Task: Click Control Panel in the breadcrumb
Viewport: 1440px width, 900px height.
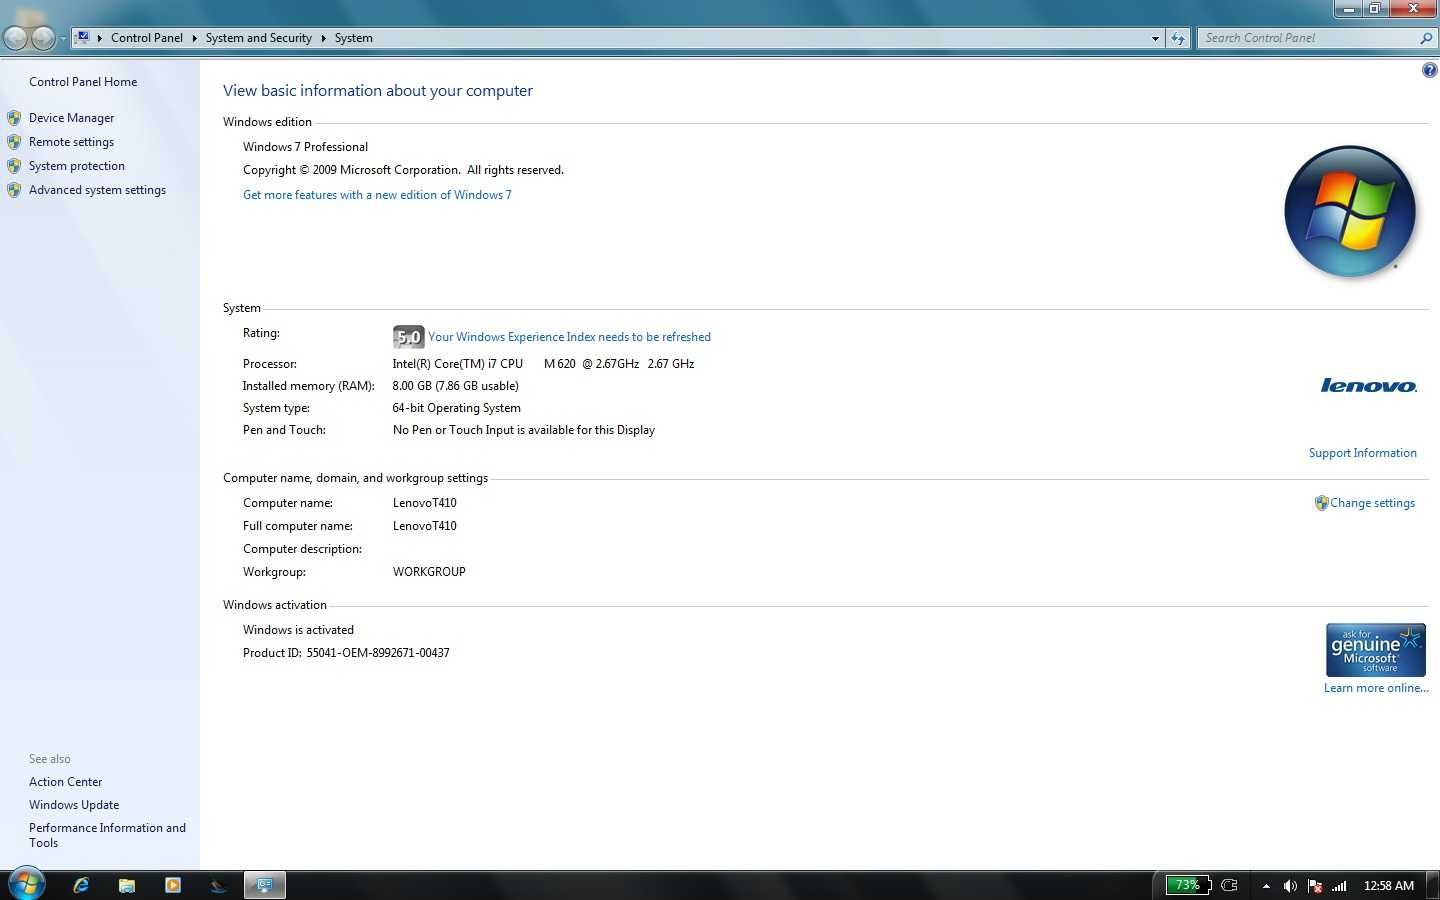Action: 147,38
